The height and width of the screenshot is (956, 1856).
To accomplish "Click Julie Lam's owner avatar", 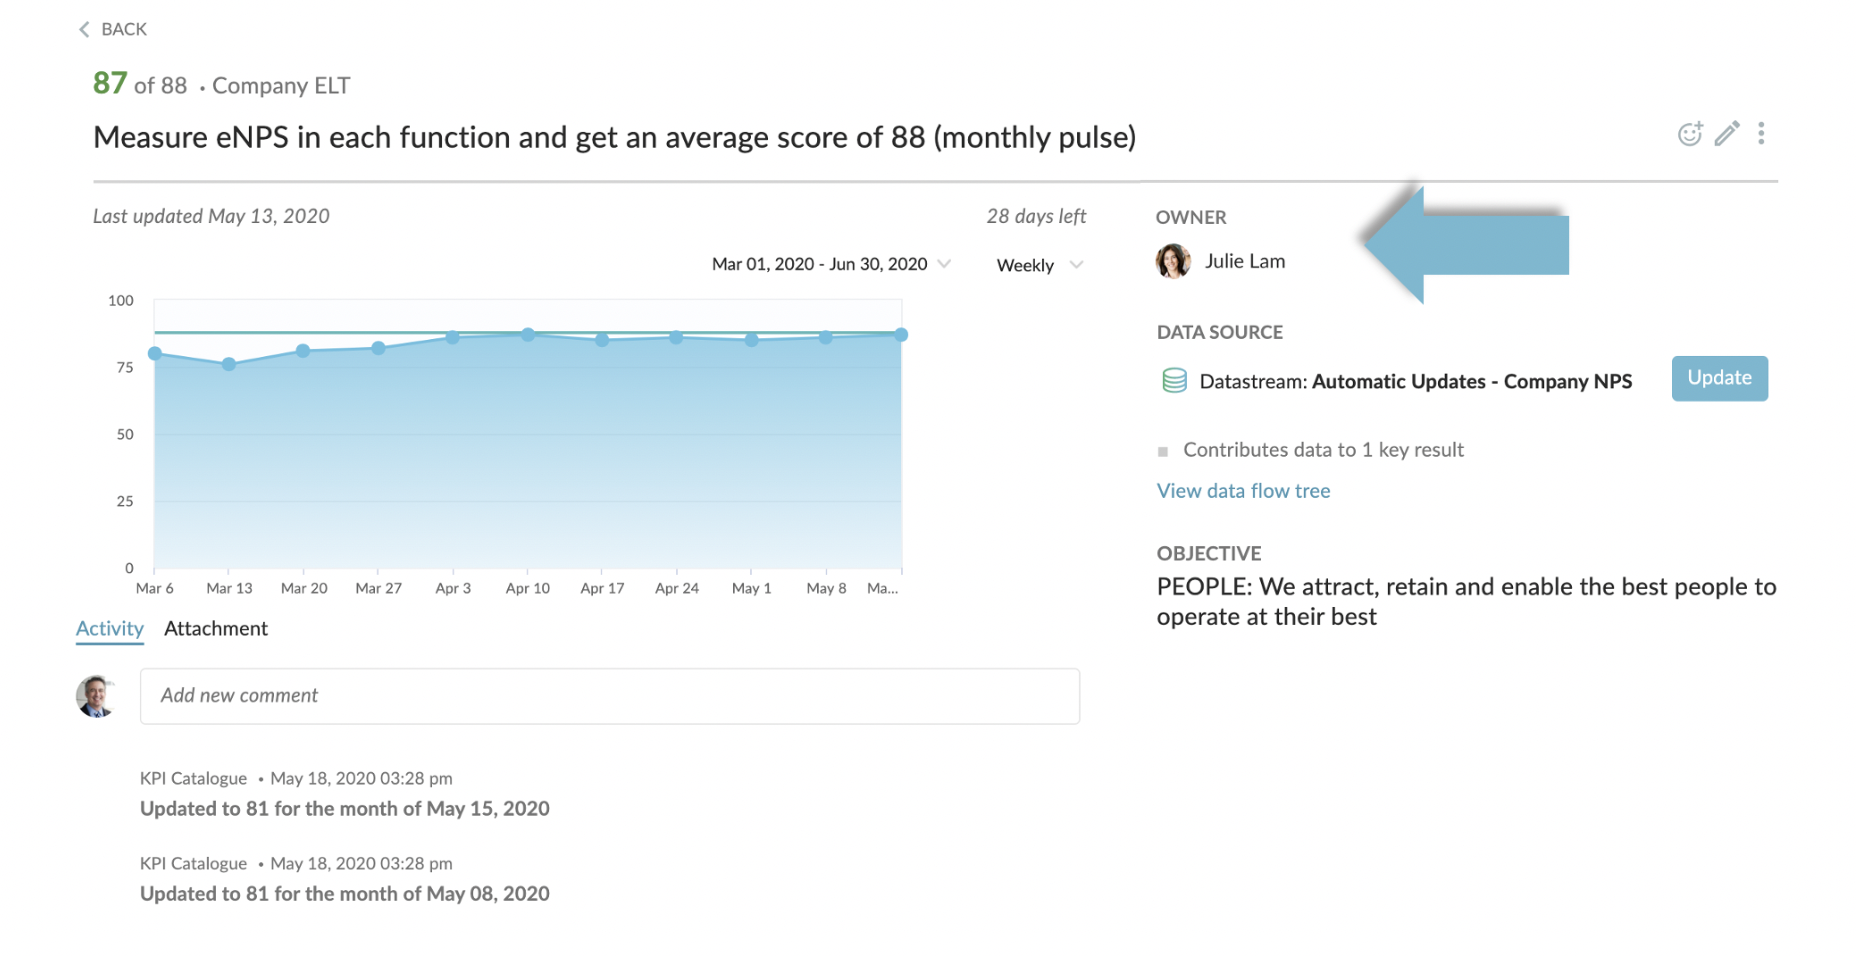I will 1173,261.
